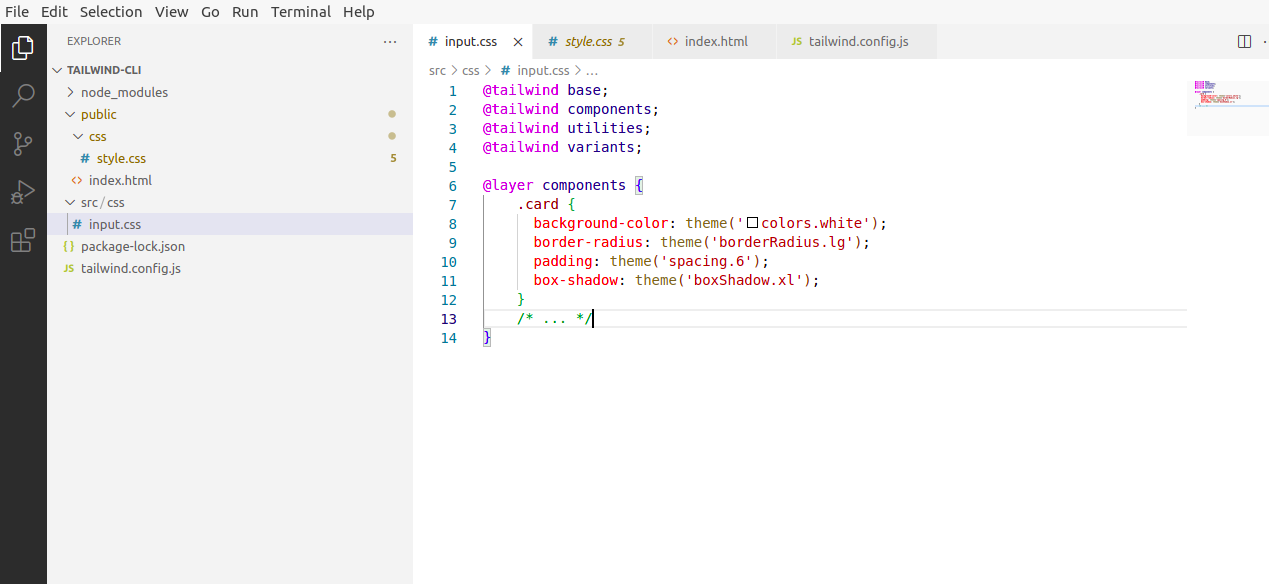Close the input.css editor tab
The height and width of the screenshot is (584, 1269).
pyautogui.click(x=517, y=41)
